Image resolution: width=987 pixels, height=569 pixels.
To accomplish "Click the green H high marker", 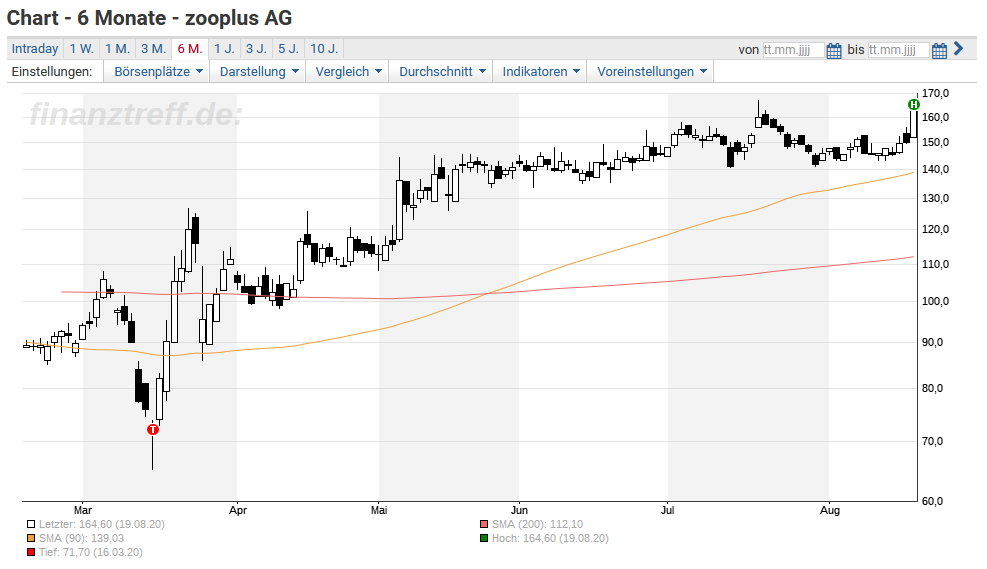I will (913, 104).
